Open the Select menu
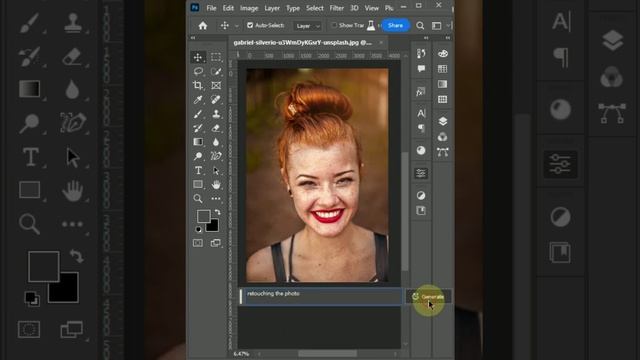The width and height of the screenshot is (640, 360). click(x=315, y=8)
